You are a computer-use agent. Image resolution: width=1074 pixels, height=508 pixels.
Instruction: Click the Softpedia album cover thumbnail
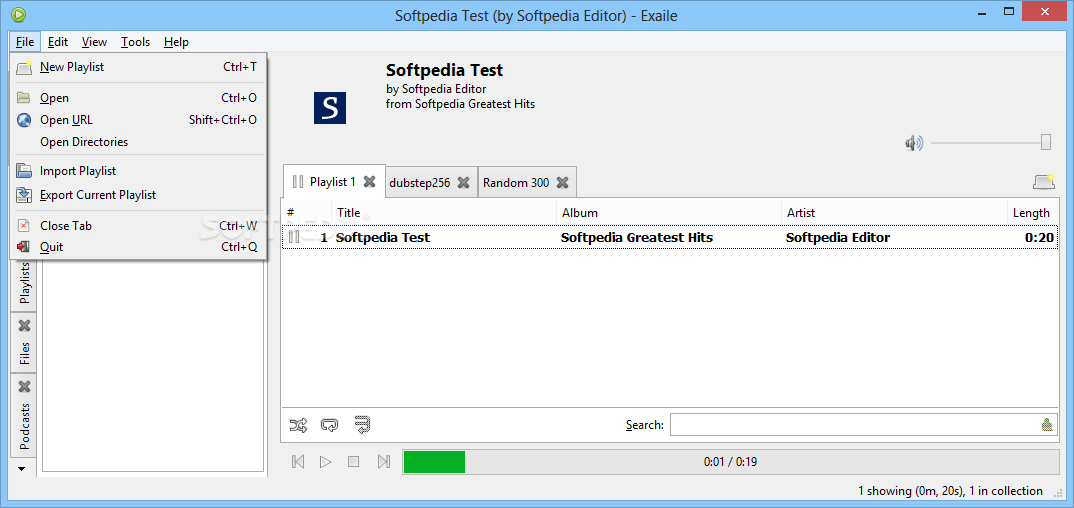tap(330, 107)
